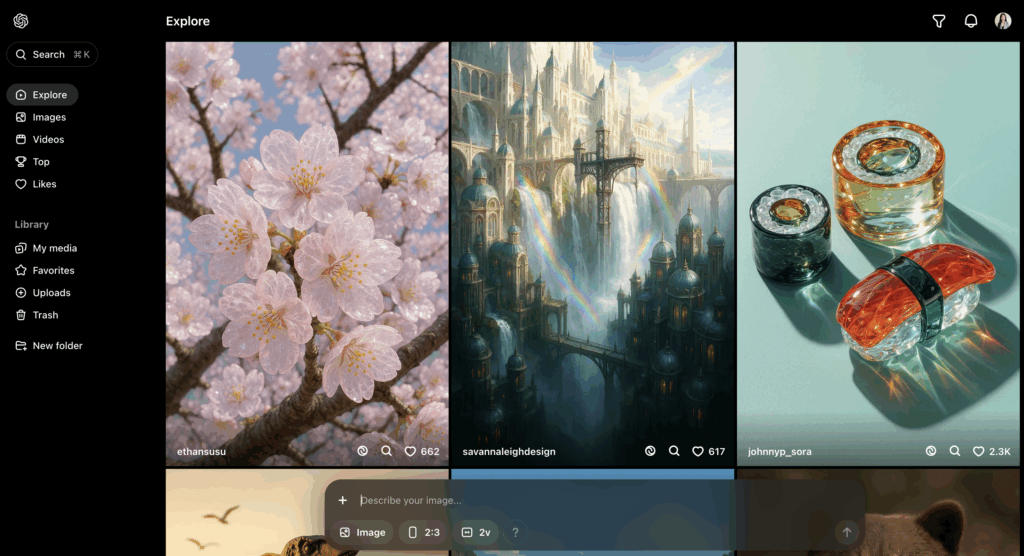Open Trash in the library

pyautogui.click(x=37, y=315)
